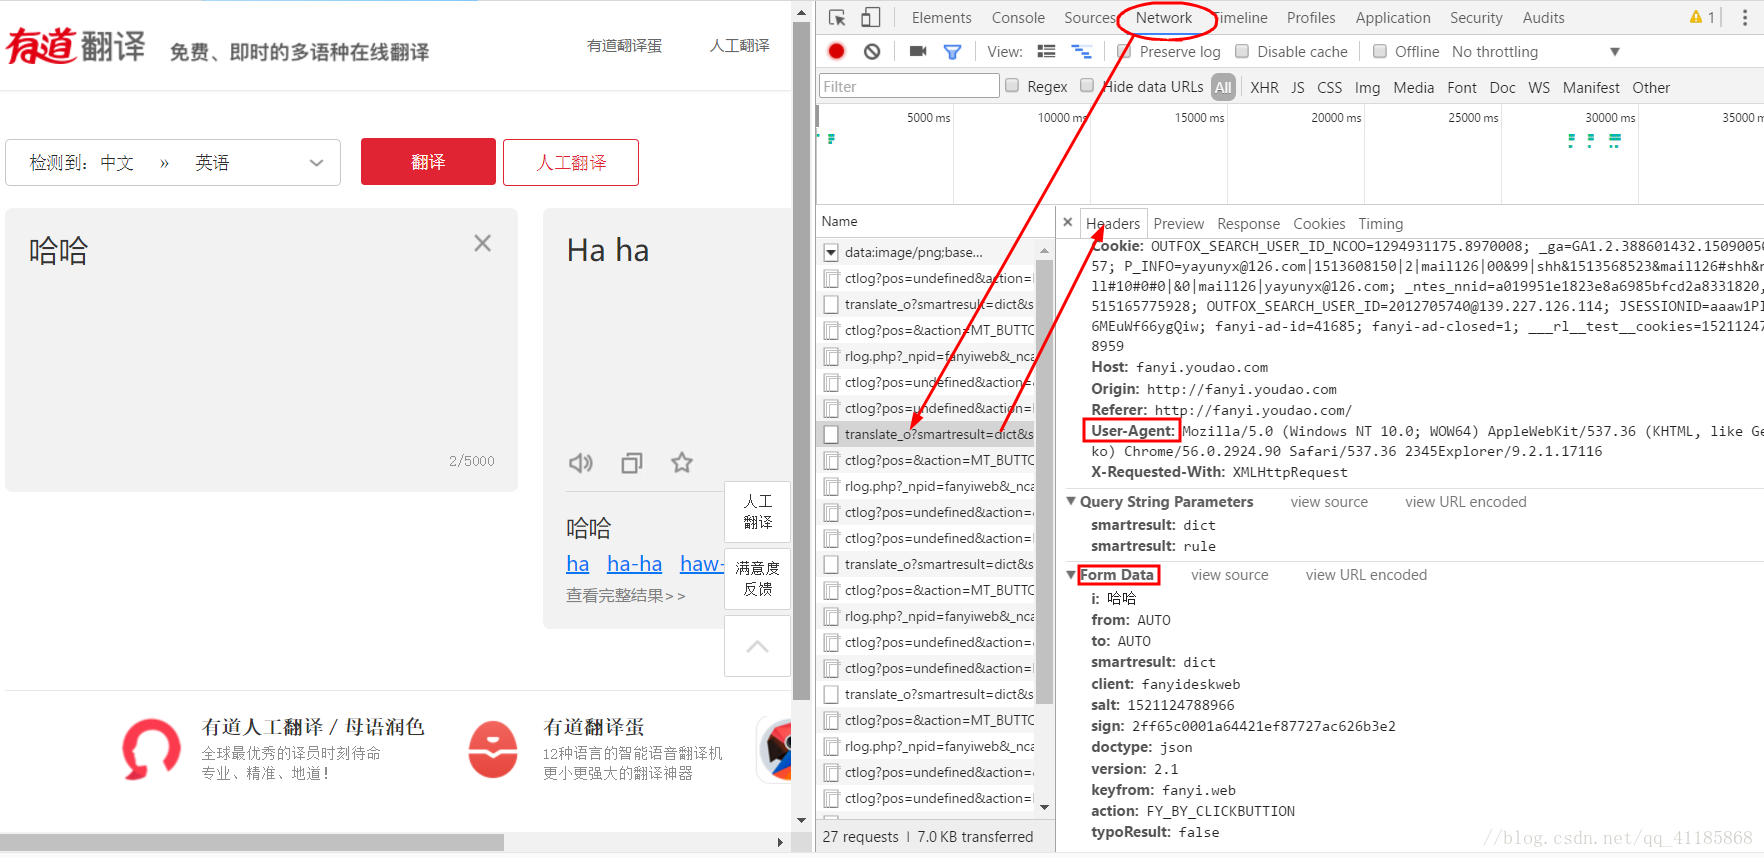Screen dimensions: 1764x858
Task: Check the Preserve log checkbox
Action: click(1125, 51)
